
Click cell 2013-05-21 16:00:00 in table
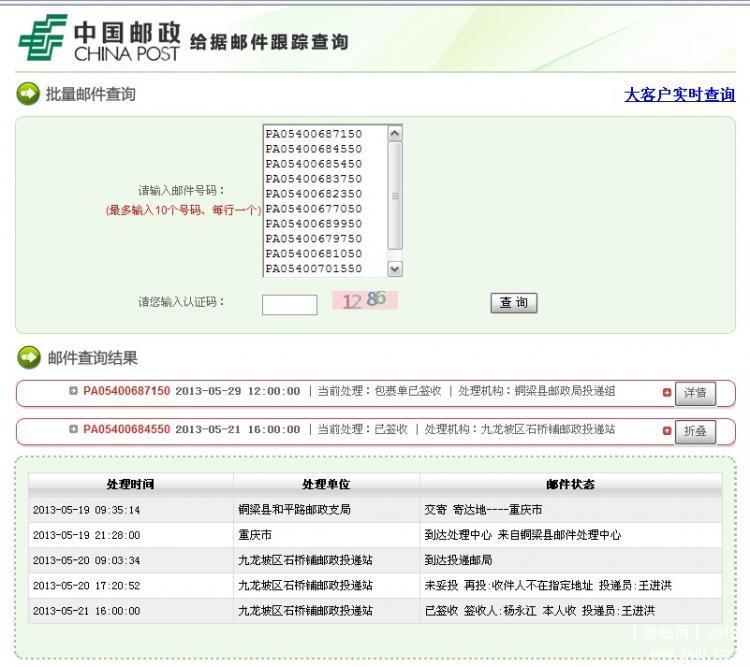click(131, 611)
